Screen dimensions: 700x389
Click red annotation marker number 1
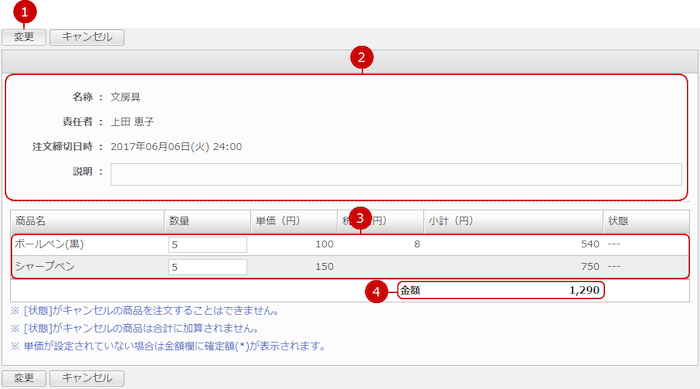click(x=25, y=12)
